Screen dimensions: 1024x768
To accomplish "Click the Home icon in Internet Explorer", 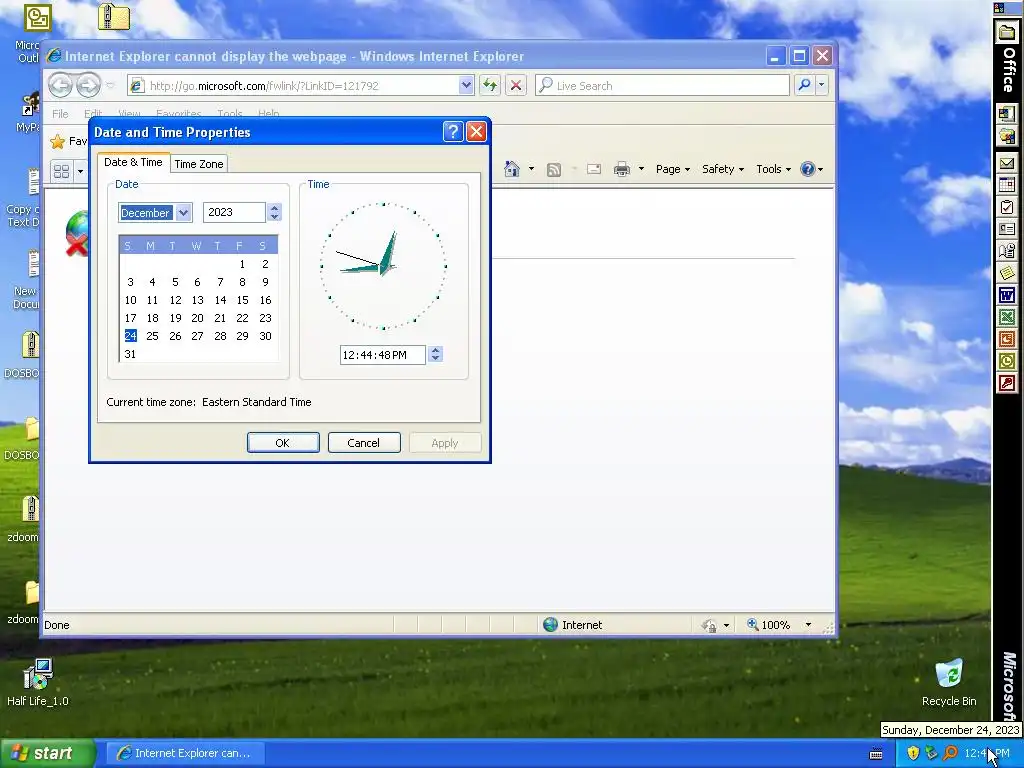I will click(x=512, y=169).
